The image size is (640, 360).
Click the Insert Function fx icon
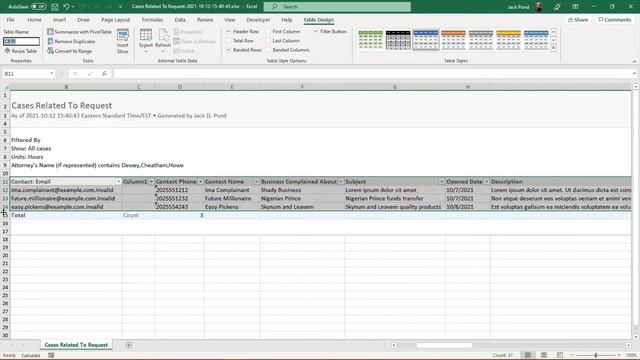(104, 73)
